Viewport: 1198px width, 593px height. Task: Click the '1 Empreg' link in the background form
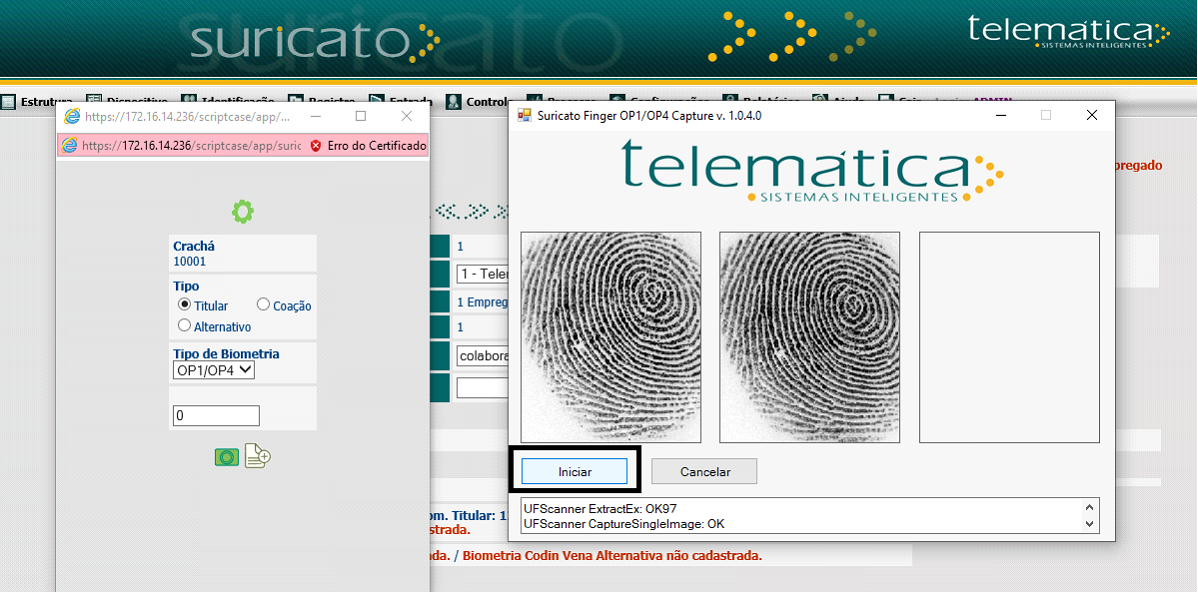tap(481, 302)
